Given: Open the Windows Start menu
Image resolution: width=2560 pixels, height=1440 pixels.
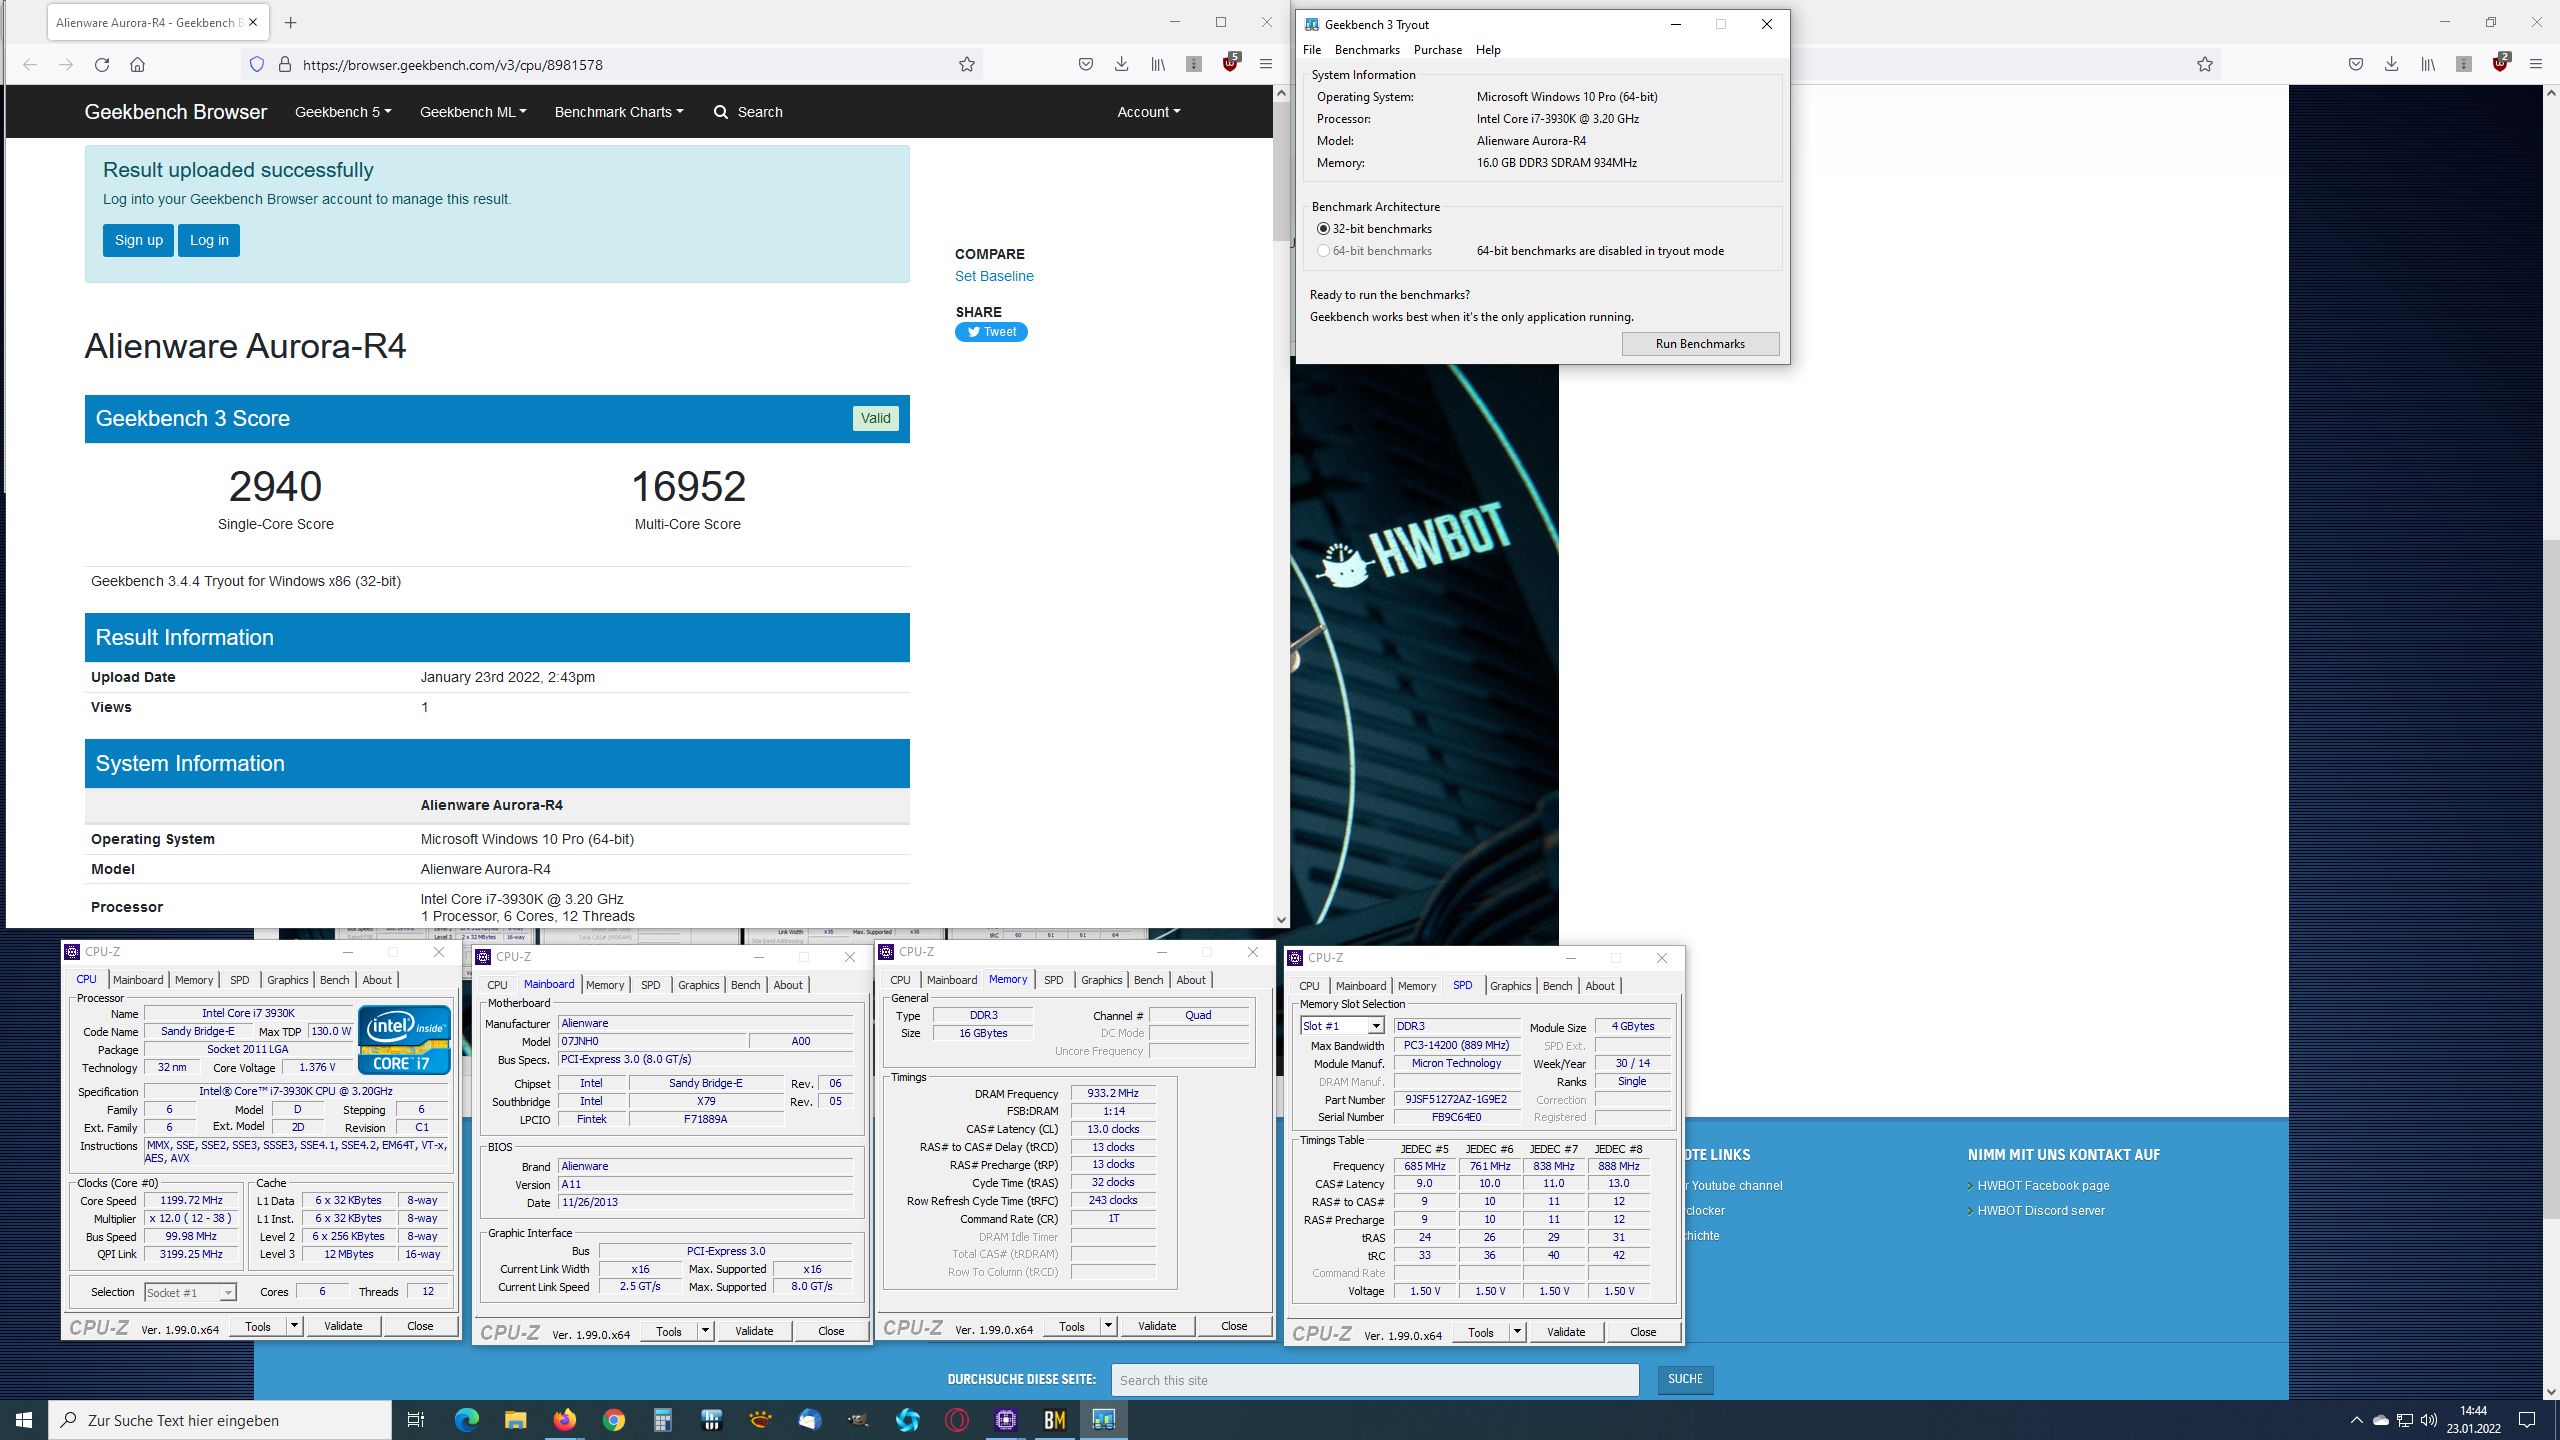Looking at the screenshot, I should coord(24,1420).
